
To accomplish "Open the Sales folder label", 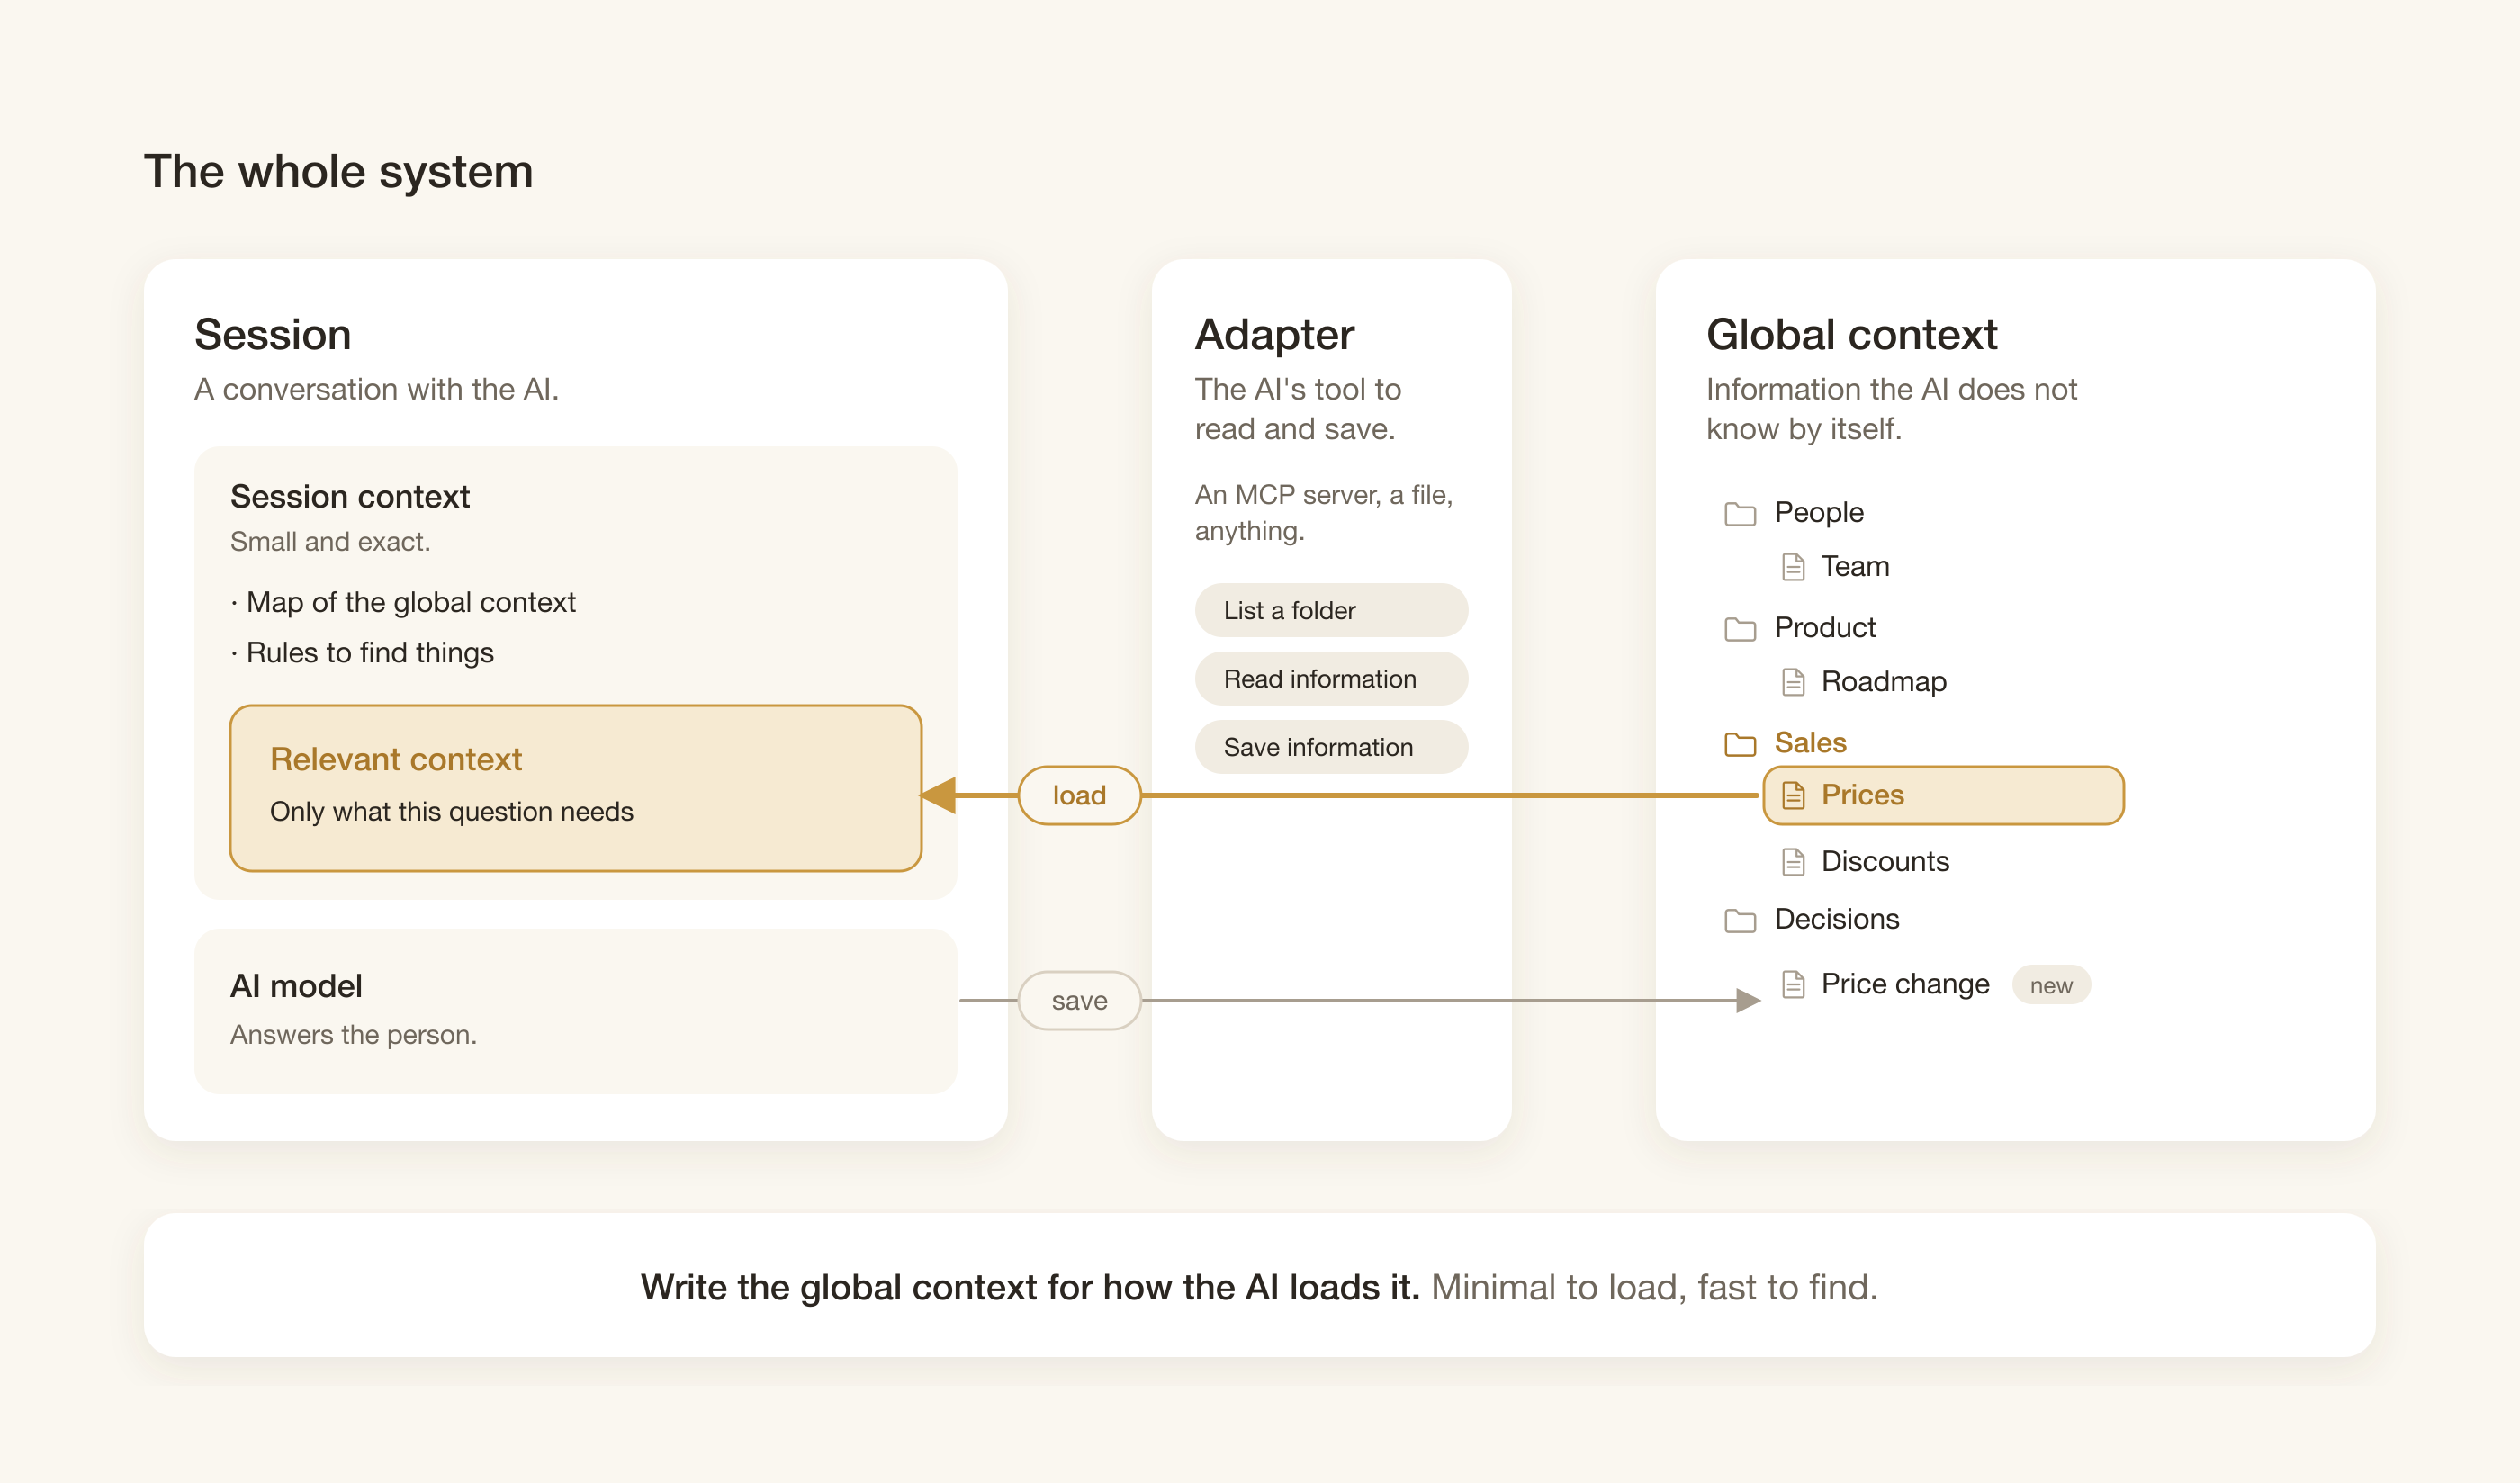I will [1810, 742].
